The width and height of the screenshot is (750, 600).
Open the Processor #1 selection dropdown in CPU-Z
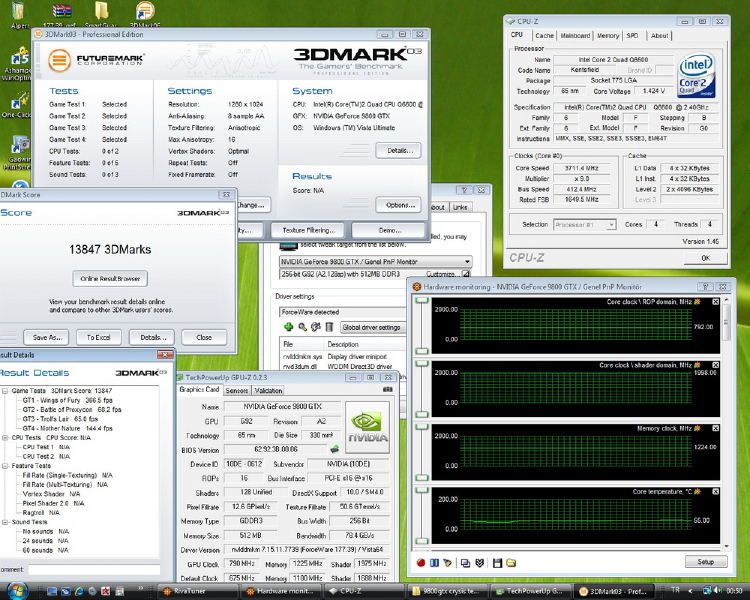point(611,224)
